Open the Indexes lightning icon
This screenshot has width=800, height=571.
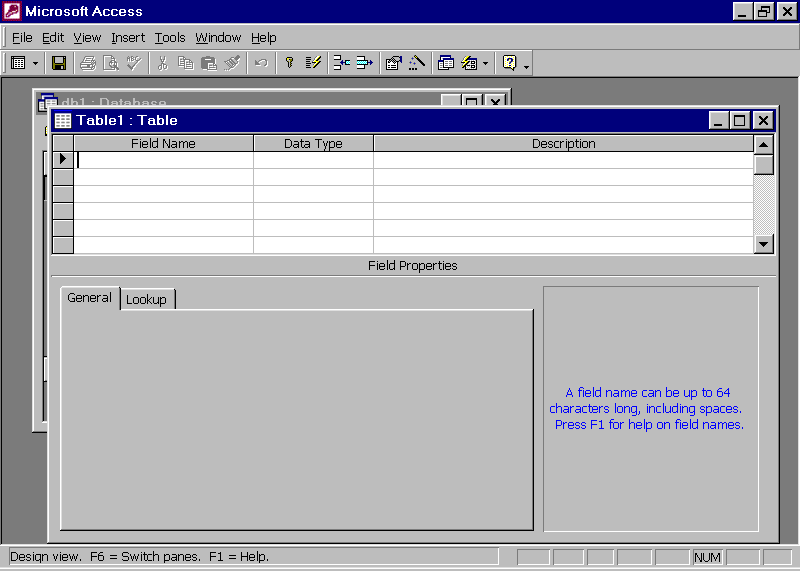pyautogui.click(x=313, y=63)
